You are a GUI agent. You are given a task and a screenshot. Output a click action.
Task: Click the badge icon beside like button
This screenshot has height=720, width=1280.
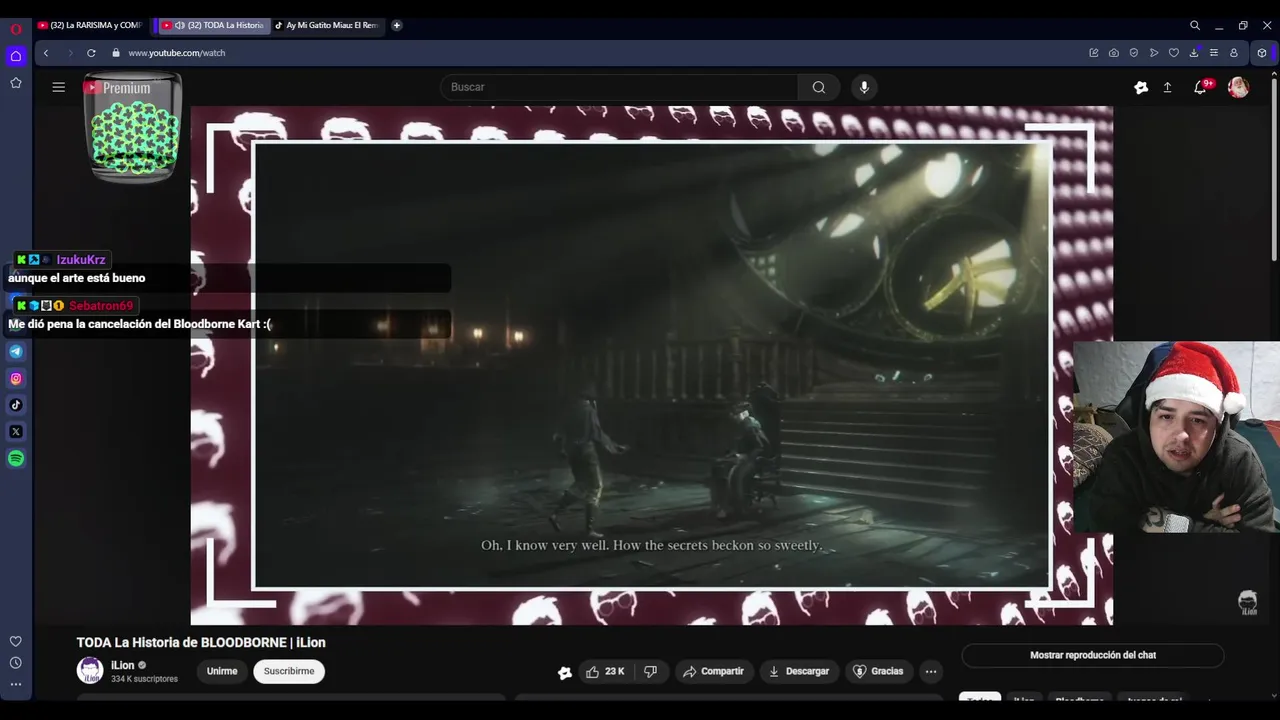(565, 672)
